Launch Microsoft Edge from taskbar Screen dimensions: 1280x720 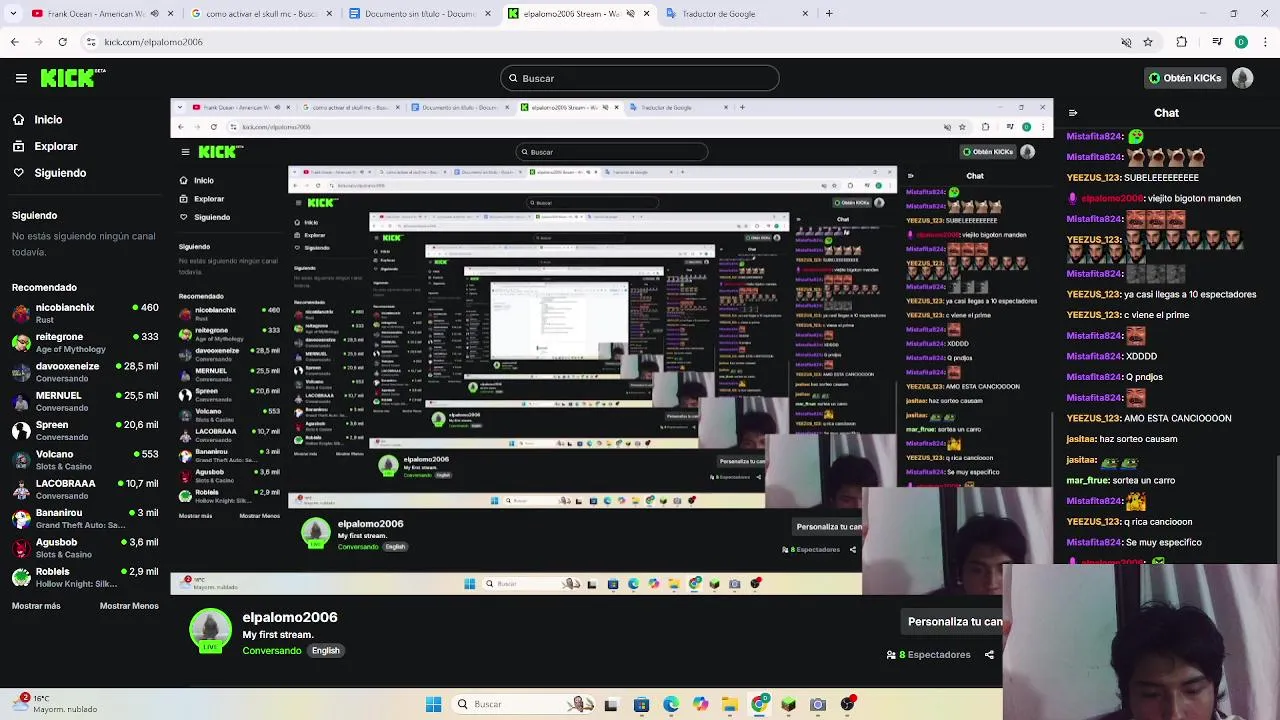[x=671, y=704]
